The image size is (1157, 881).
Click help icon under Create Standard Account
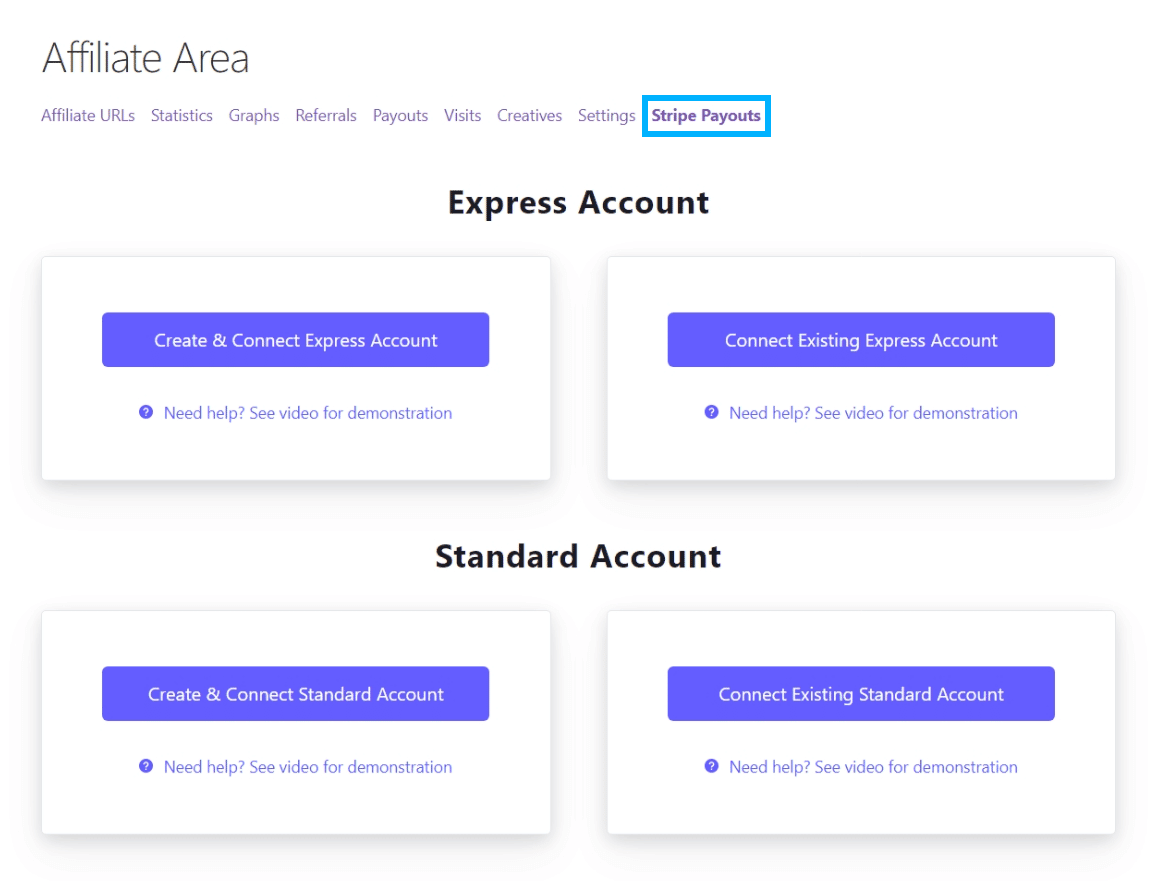tap(146, 766)
